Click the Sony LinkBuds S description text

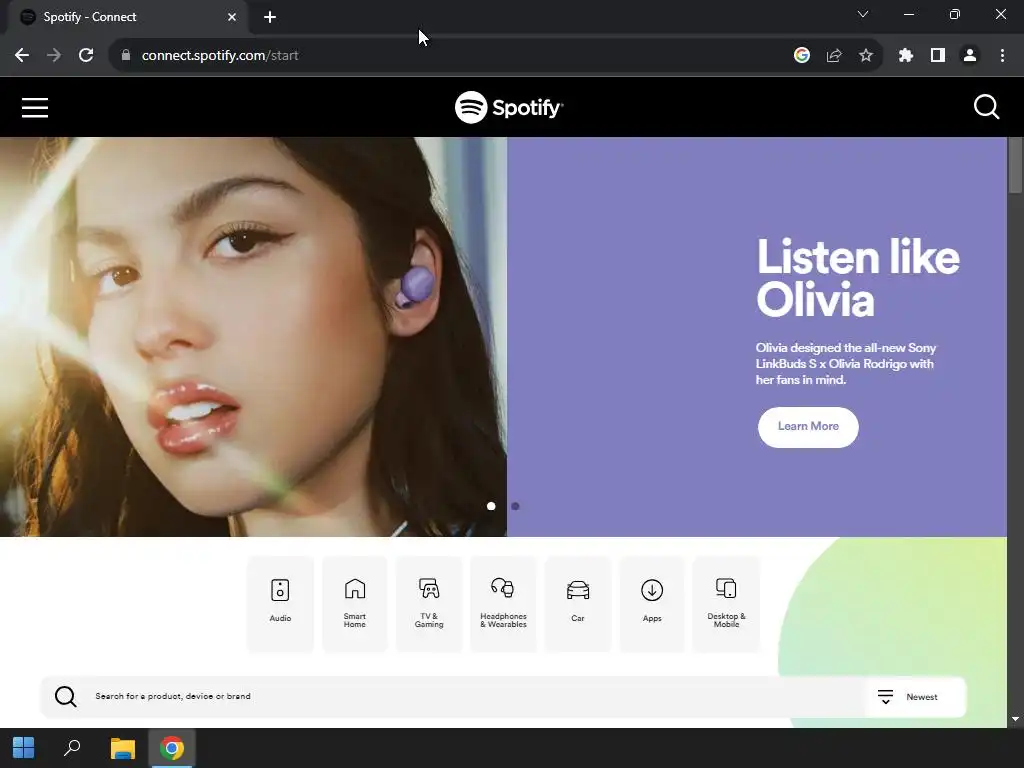[x=846, y=364]
